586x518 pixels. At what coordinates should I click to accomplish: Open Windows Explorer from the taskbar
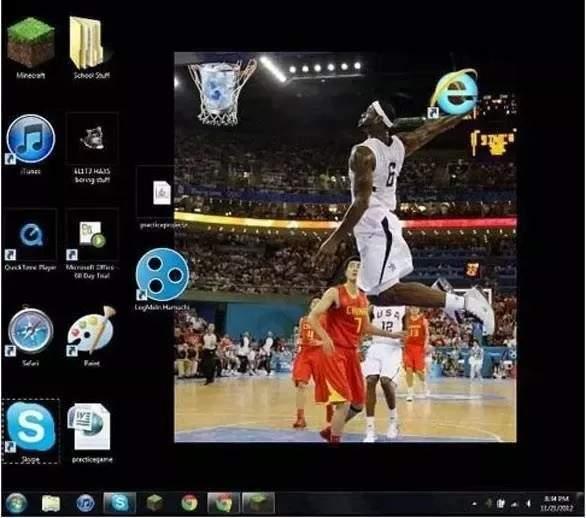[x=51, y=503]
